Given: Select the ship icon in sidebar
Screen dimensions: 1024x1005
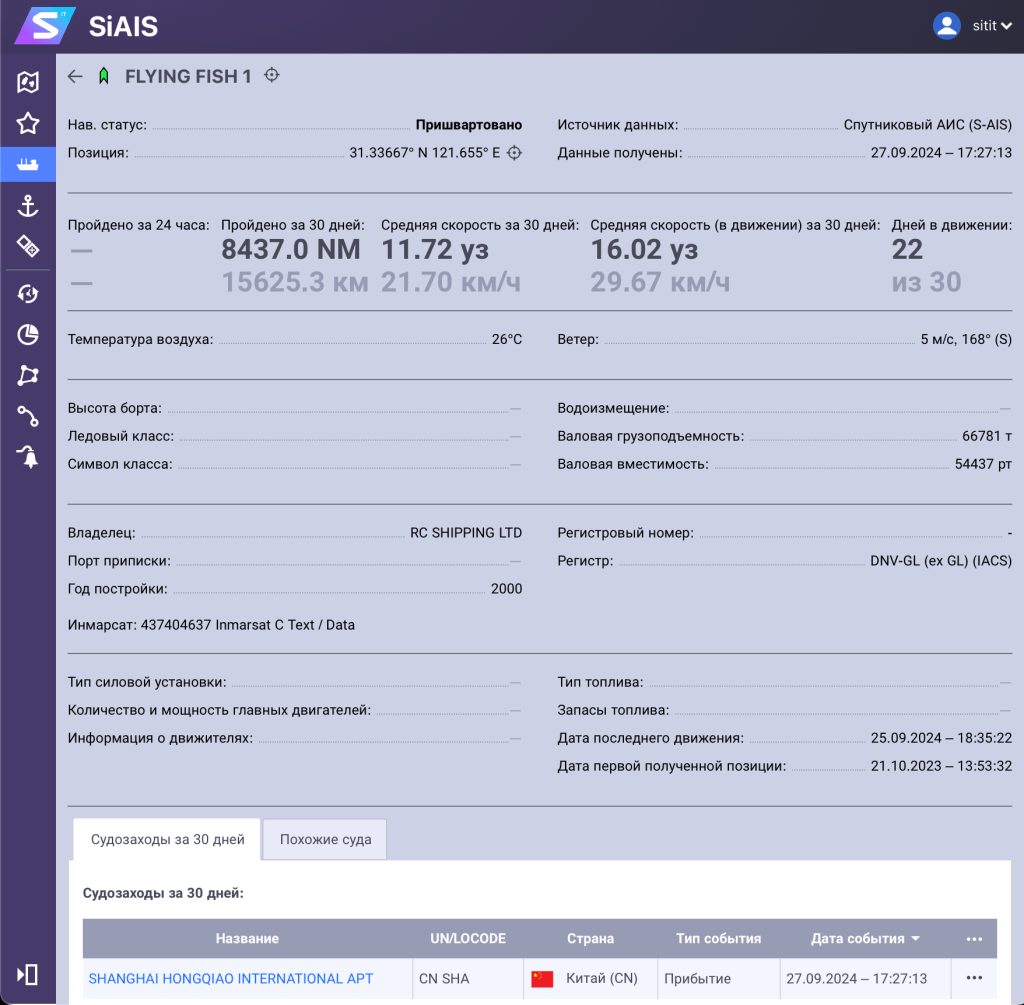Looking at the screenshot, I should [x=28, y=165].
